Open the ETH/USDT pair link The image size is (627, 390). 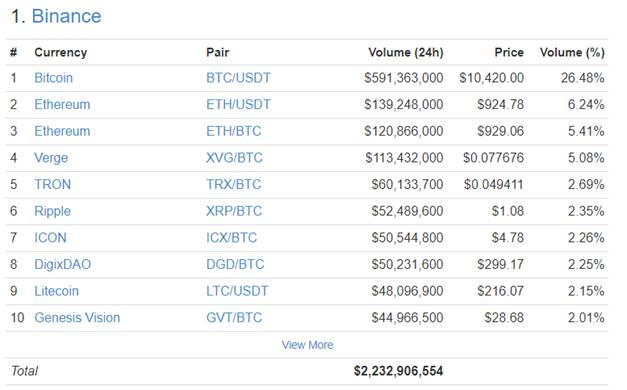[x=238, y=104]
